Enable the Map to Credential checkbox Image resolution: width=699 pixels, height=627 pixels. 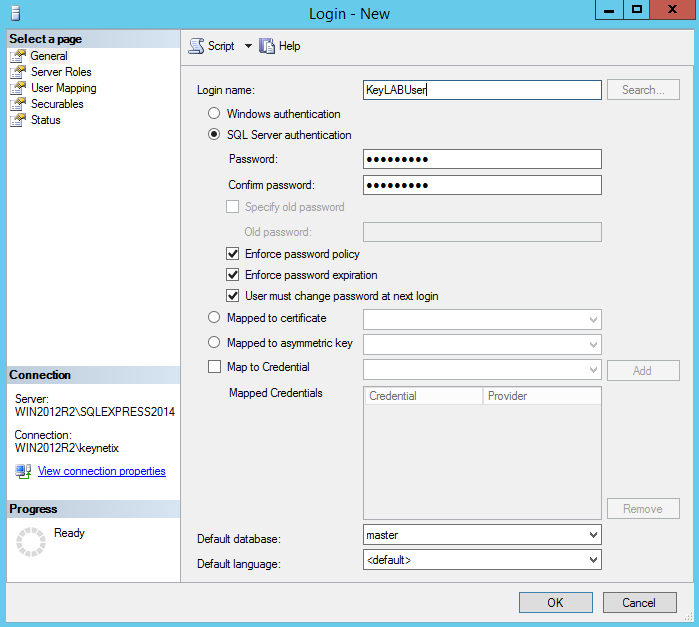[214, 367]
